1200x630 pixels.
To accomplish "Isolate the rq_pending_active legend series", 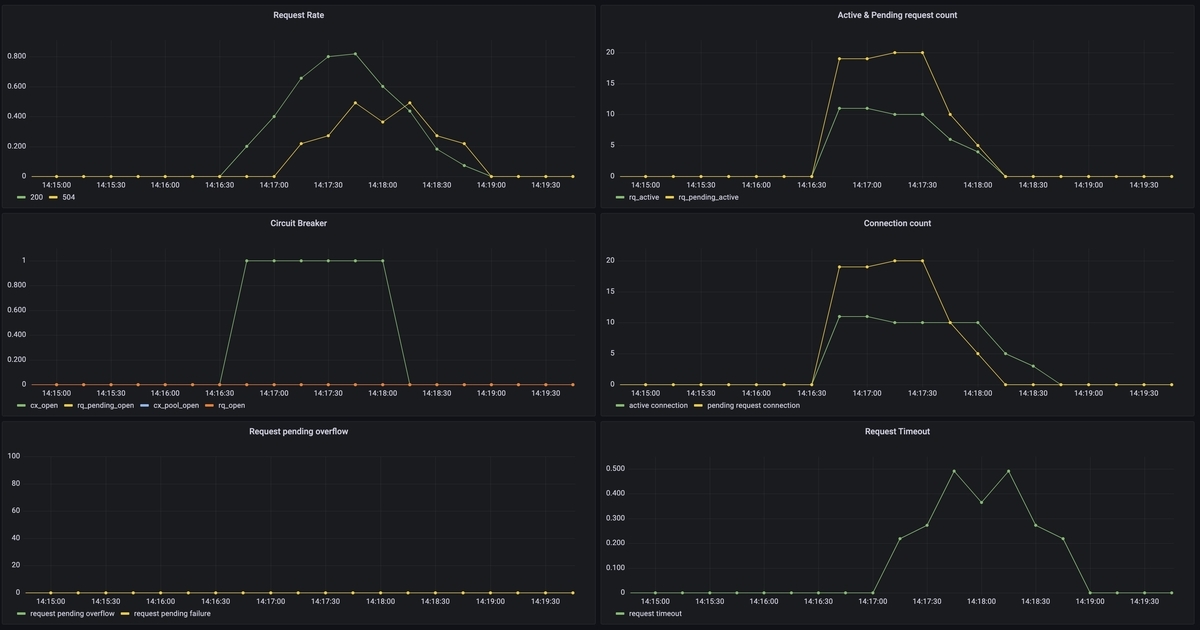I will [708, 197].
